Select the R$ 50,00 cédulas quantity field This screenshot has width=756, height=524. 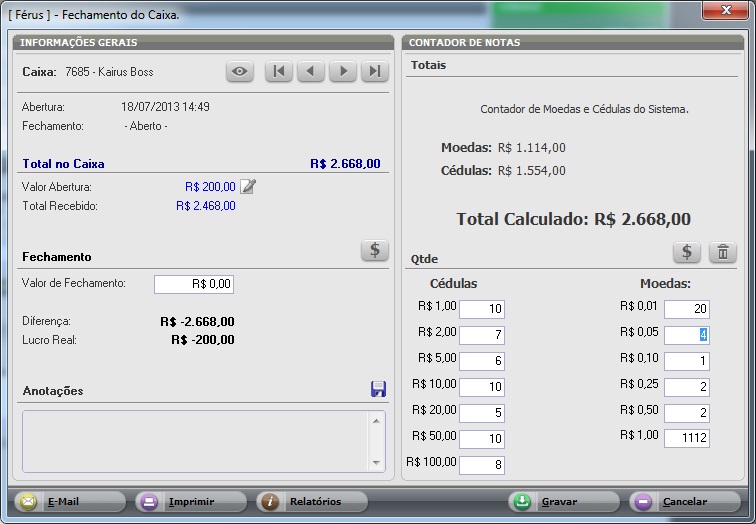(482, 439)
